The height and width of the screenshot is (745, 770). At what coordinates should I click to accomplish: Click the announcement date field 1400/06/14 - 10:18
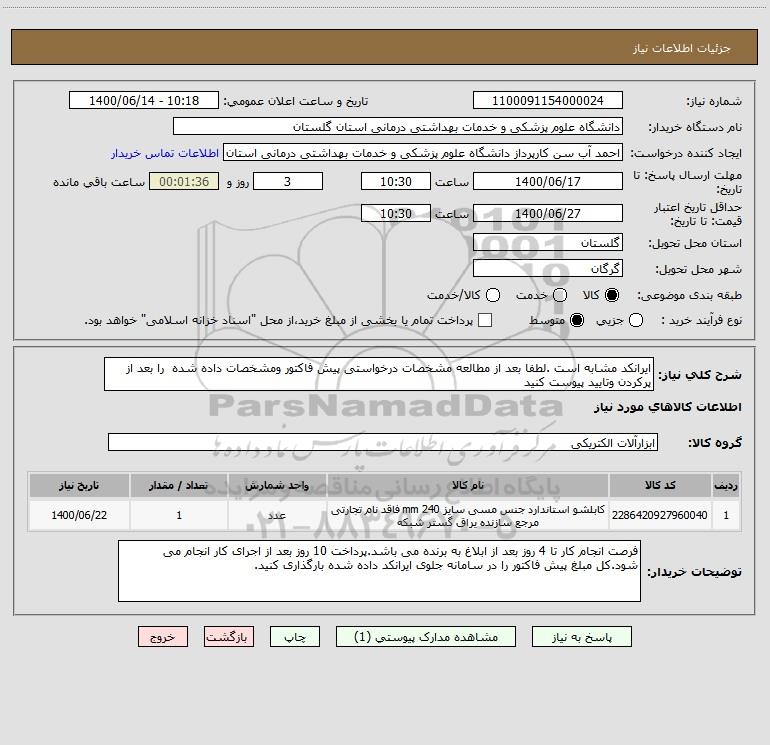pos(144,101)
